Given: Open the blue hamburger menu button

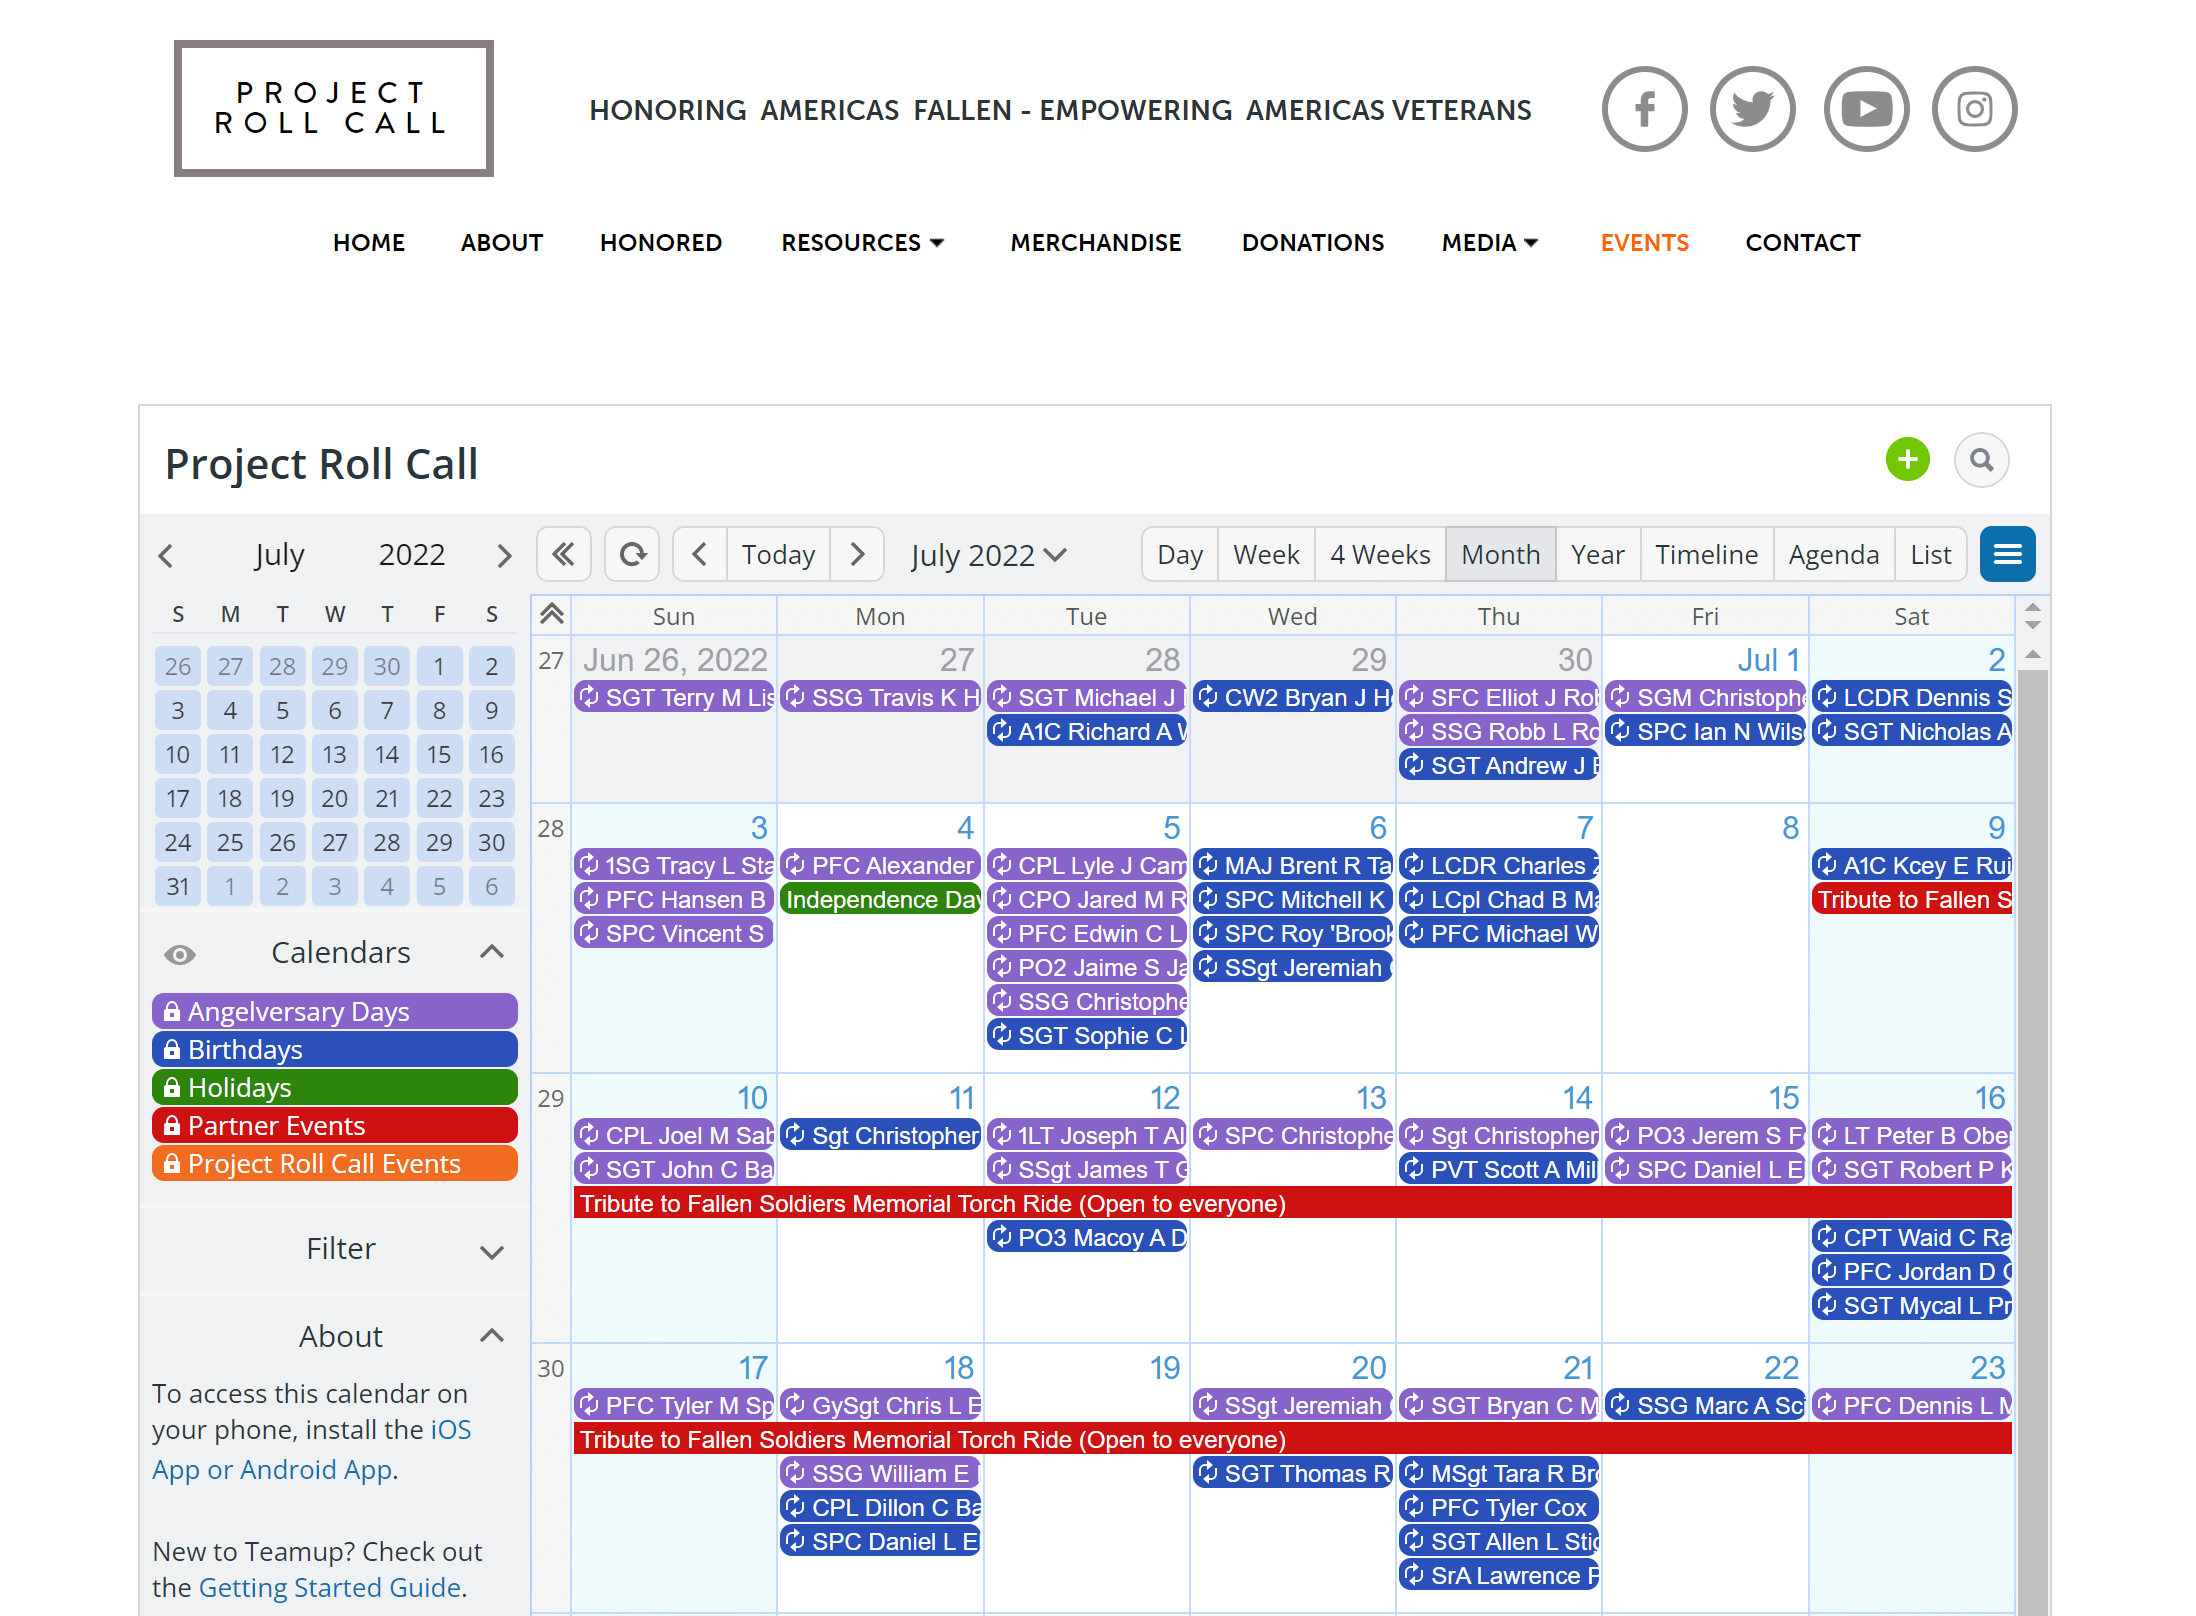Looking at the screenshot, I should (x=2007, y=554).
